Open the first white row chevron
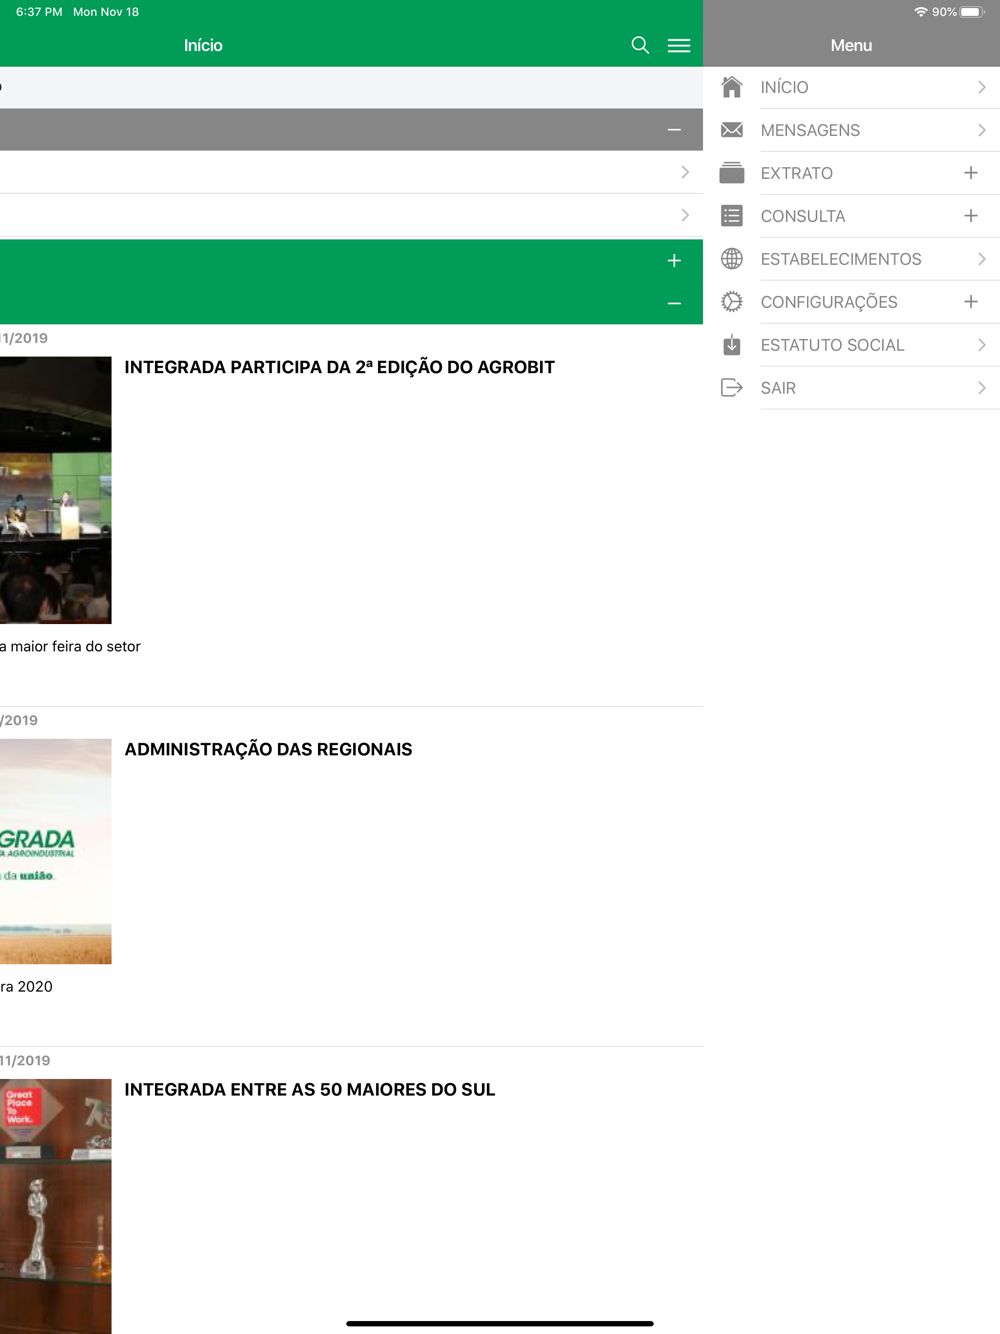 [x=685, y=172]
